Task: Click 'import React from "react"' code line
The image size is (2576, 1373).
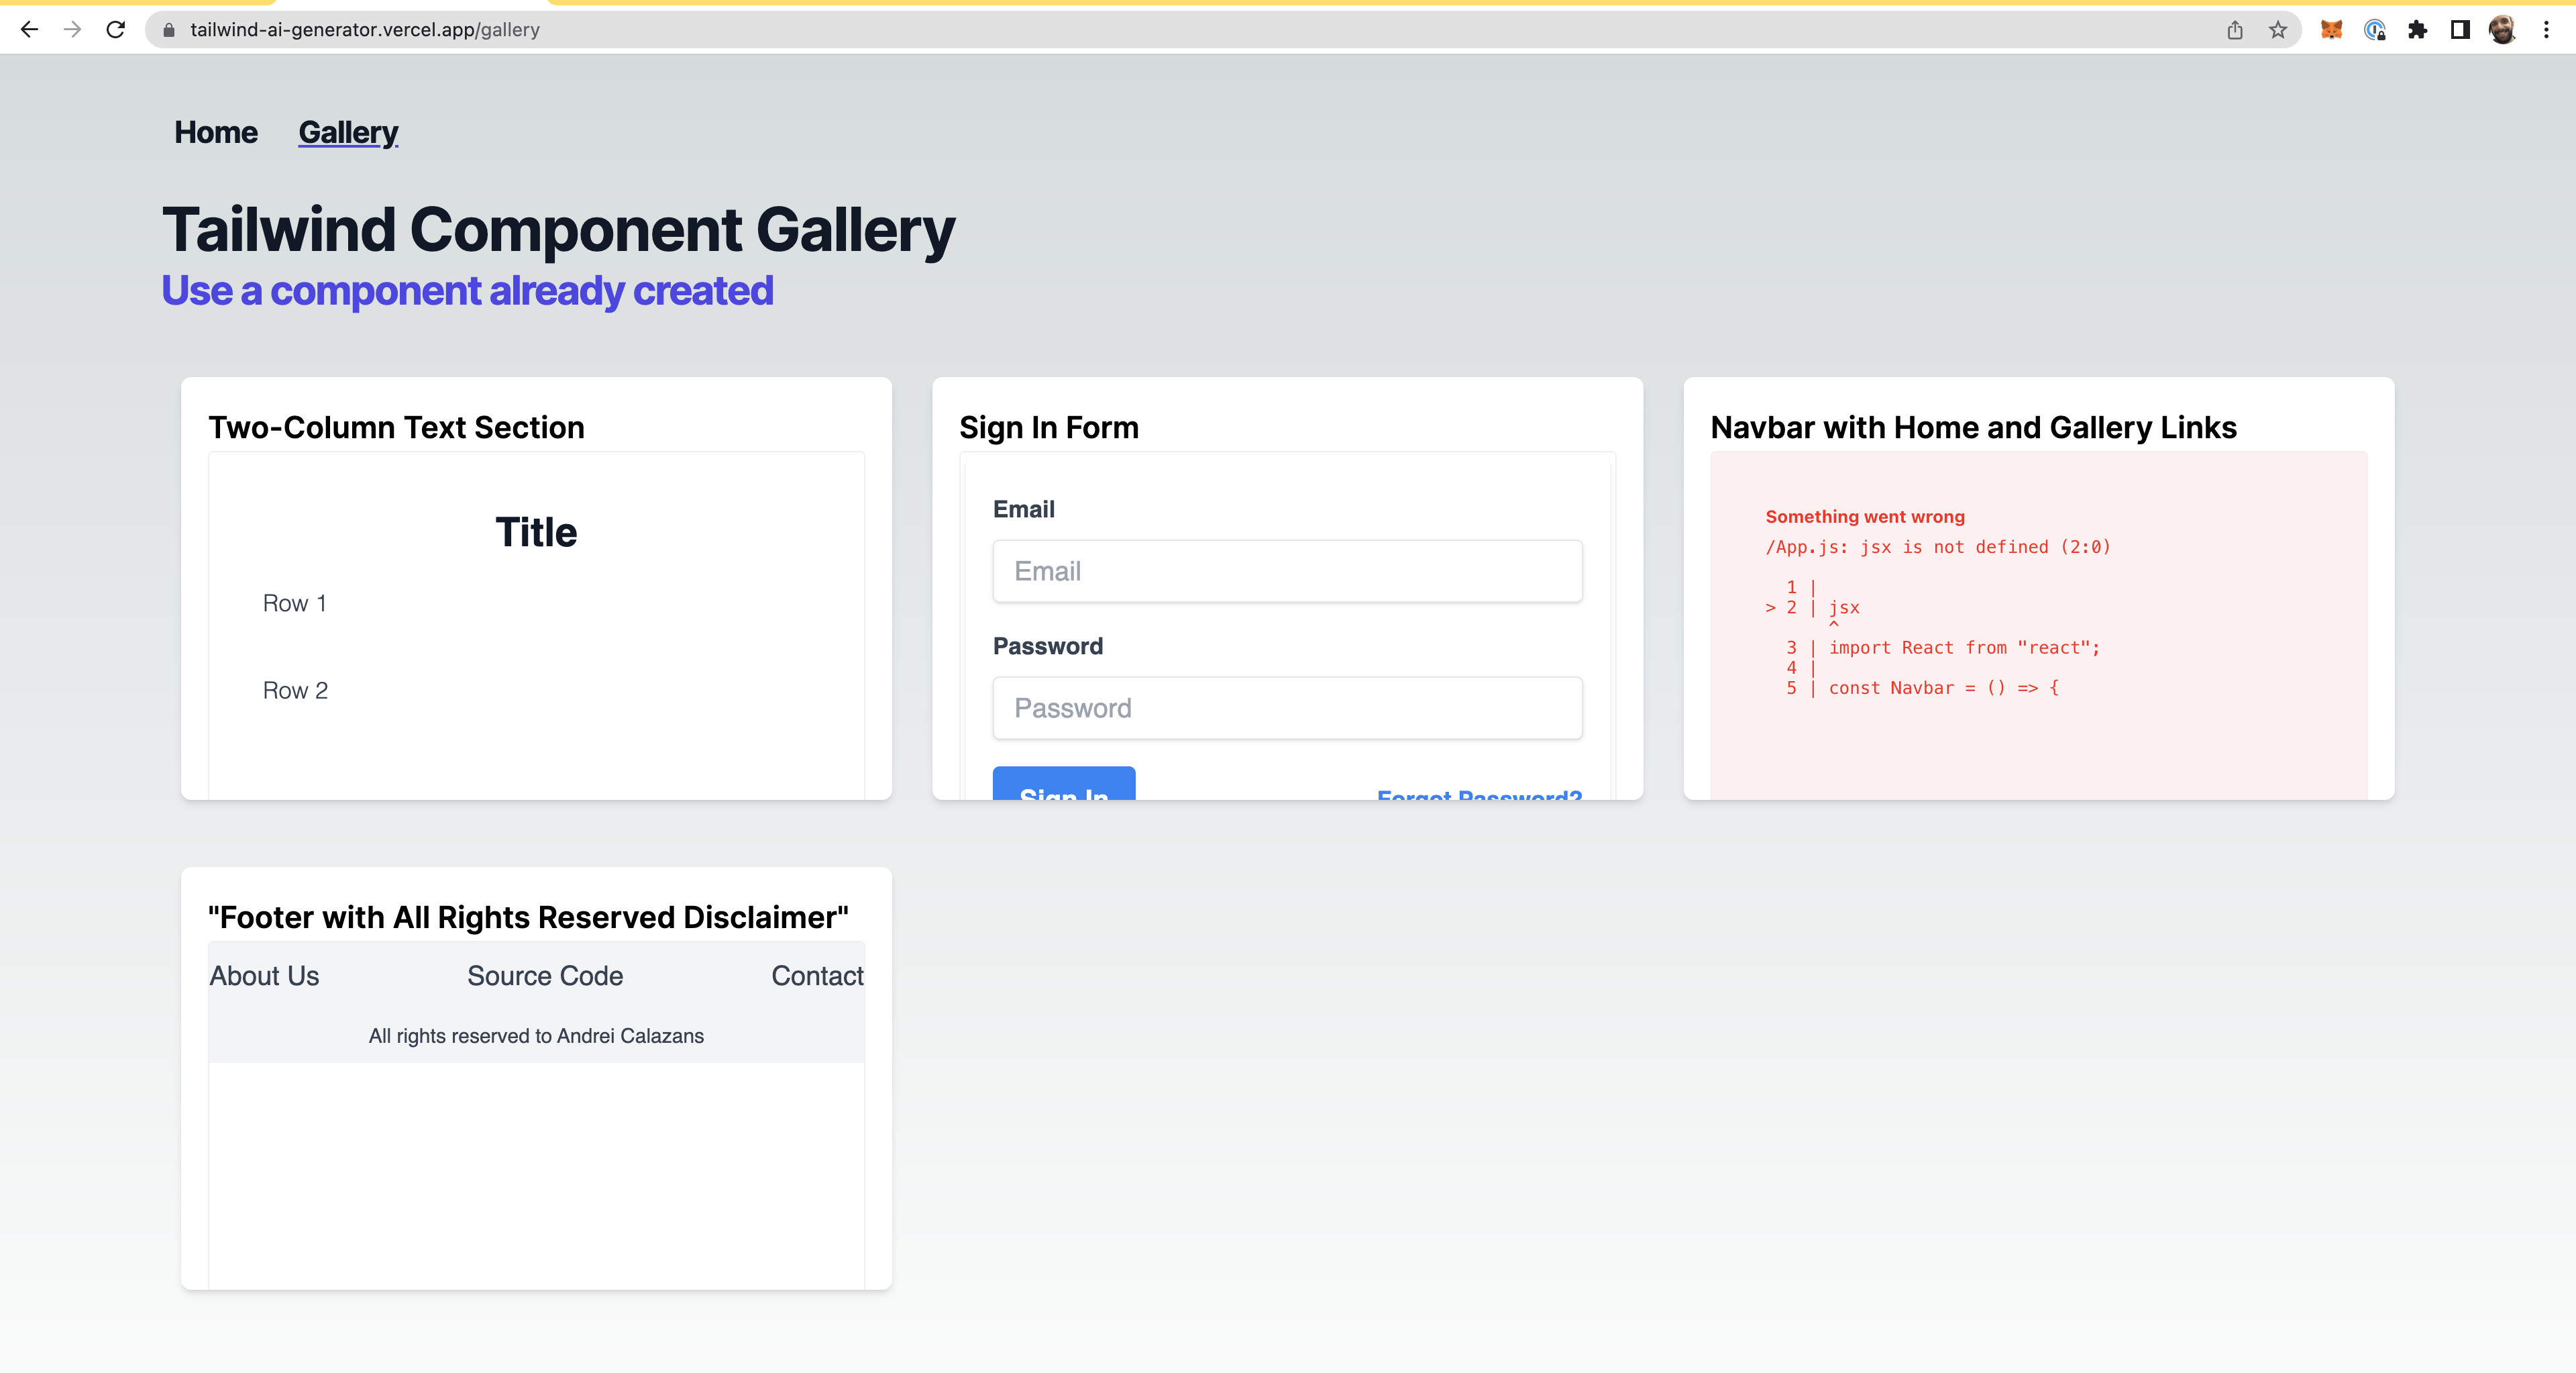Action: point(1964,648)
